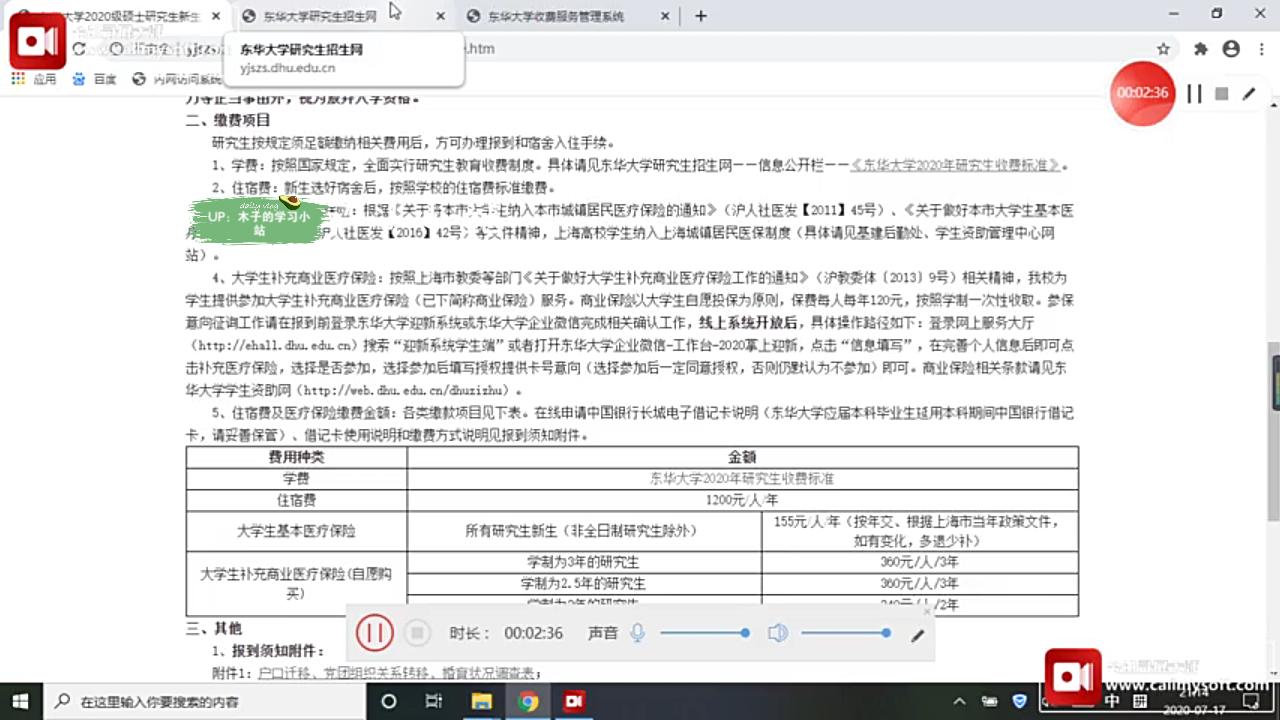1280x720 pixels.
Task: Show hidden system tray icons
Action: click(959, 701)
